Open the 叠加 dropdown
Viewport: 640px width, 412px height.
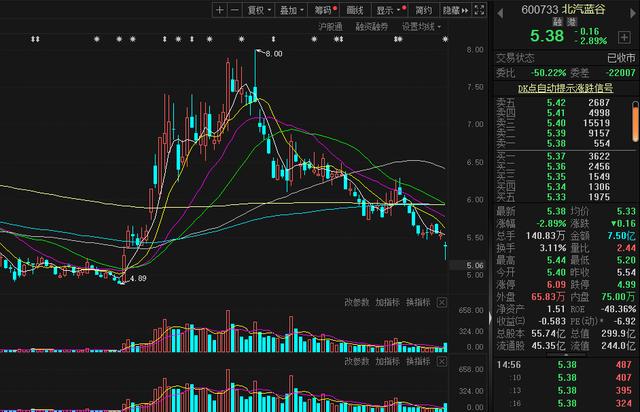click(x=291, y=10)
